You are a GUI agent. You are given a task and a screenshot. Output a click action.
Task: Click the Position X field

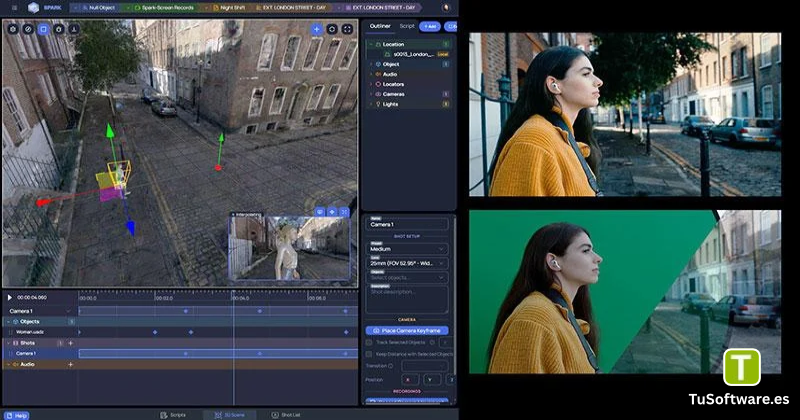coord(410,380)
